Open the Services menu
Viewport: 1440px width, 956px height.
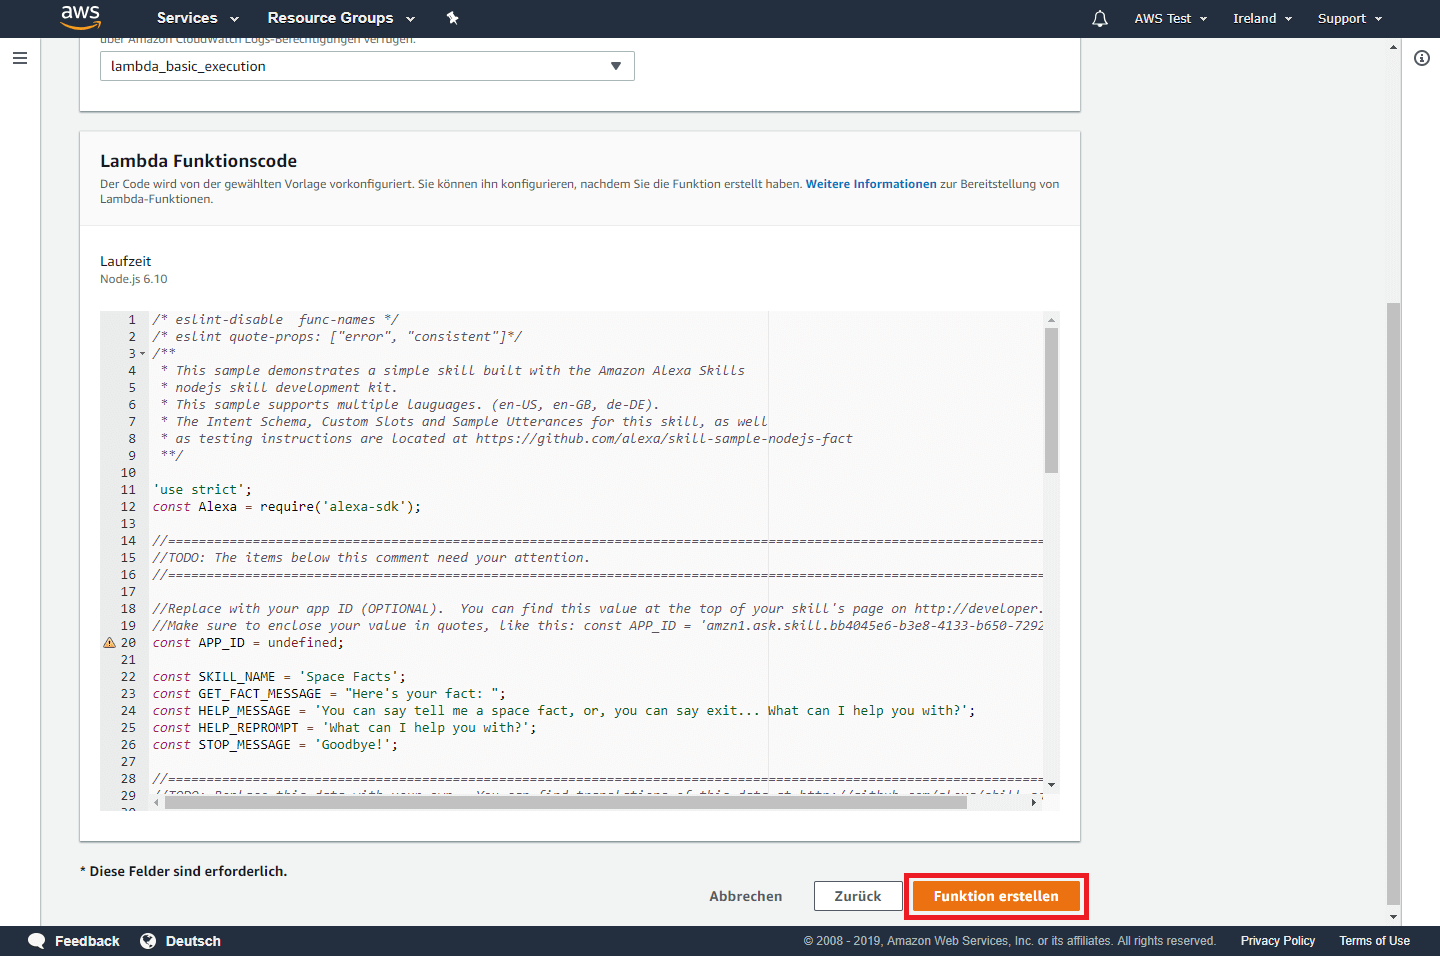tap(198, 18)
